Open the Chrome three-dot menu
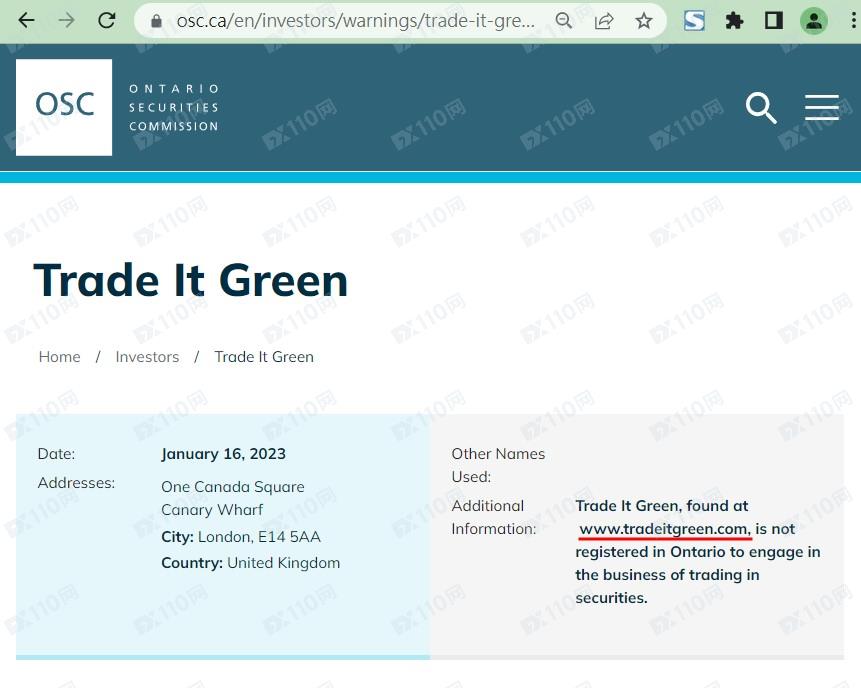This screenshot has width=861, height=688. pos(853,21)
